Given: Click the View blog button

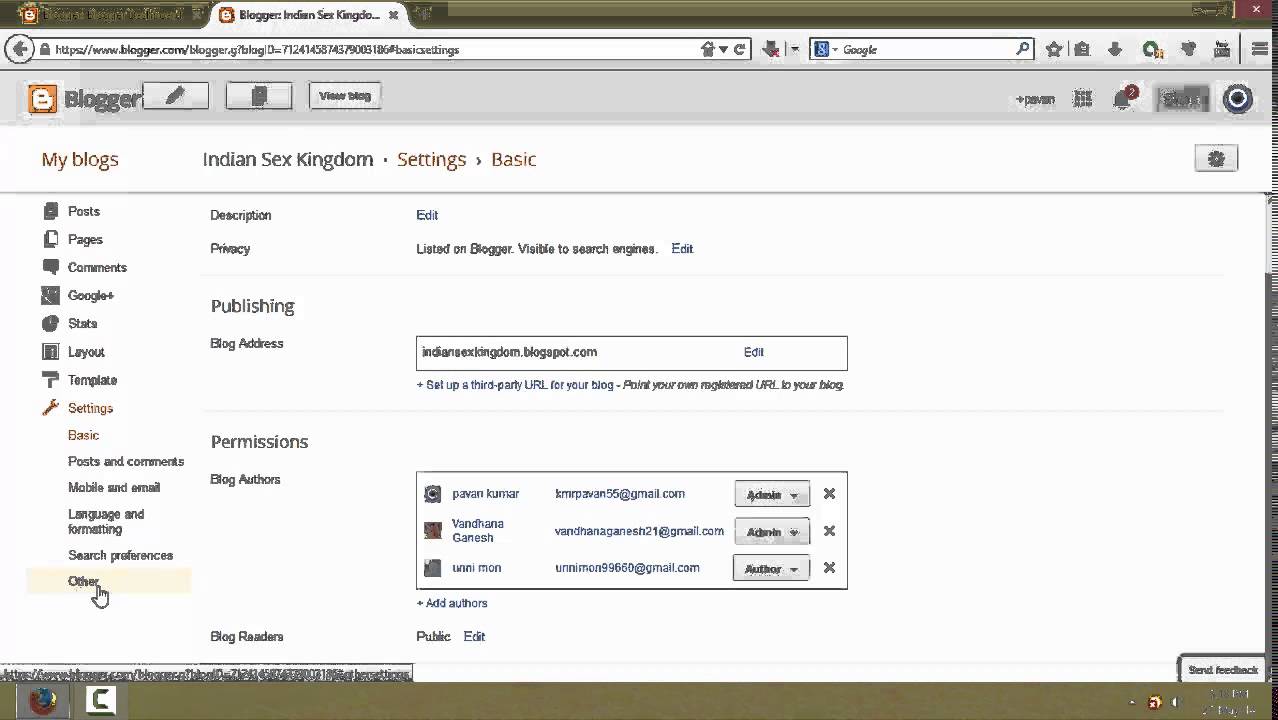Looking at the screenshot, I should click(345, 96).
